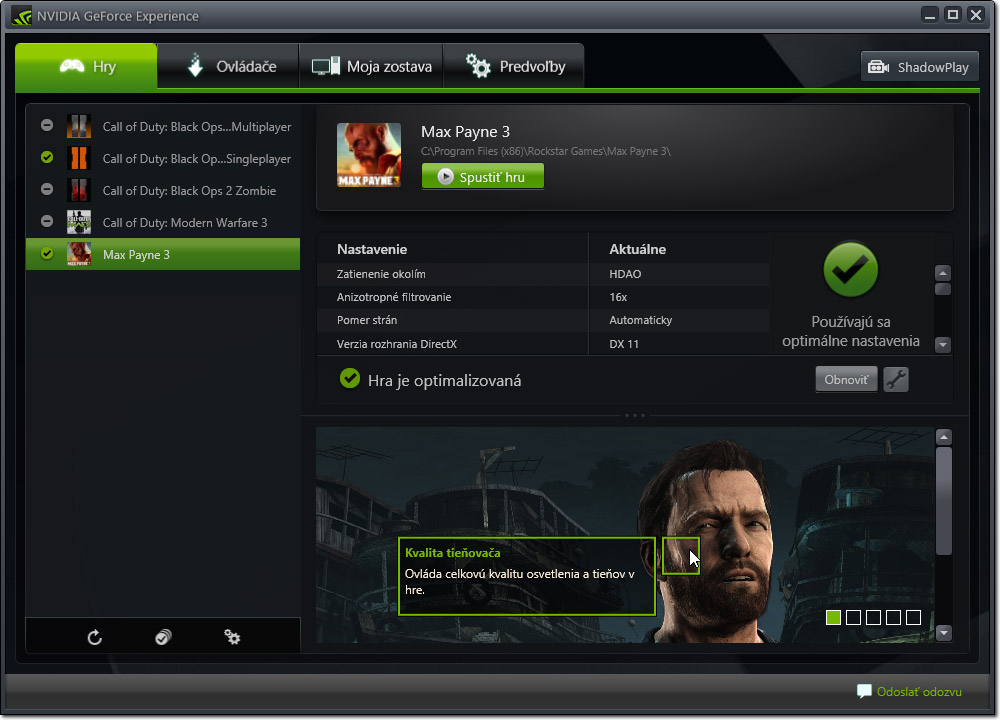Viewport: 1000px width, 720px height.
Task: Click the Anizotropné filtrovanie setting row
Action: [543, 297]
